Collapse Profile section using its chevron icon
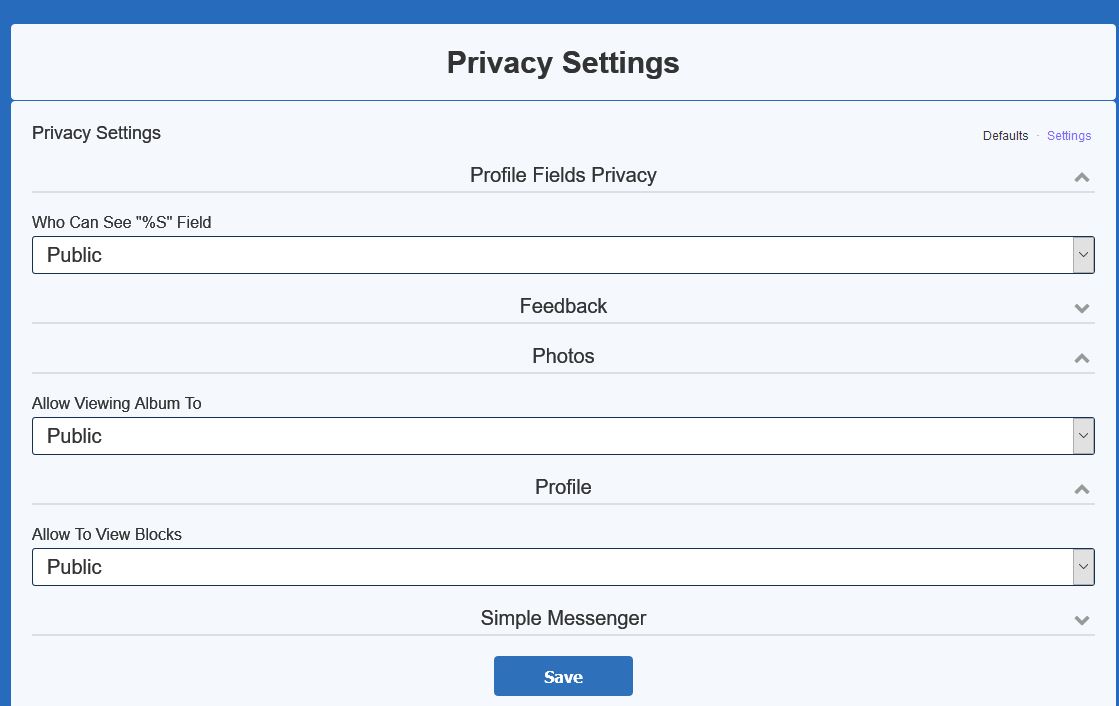 pos(1081,489)
